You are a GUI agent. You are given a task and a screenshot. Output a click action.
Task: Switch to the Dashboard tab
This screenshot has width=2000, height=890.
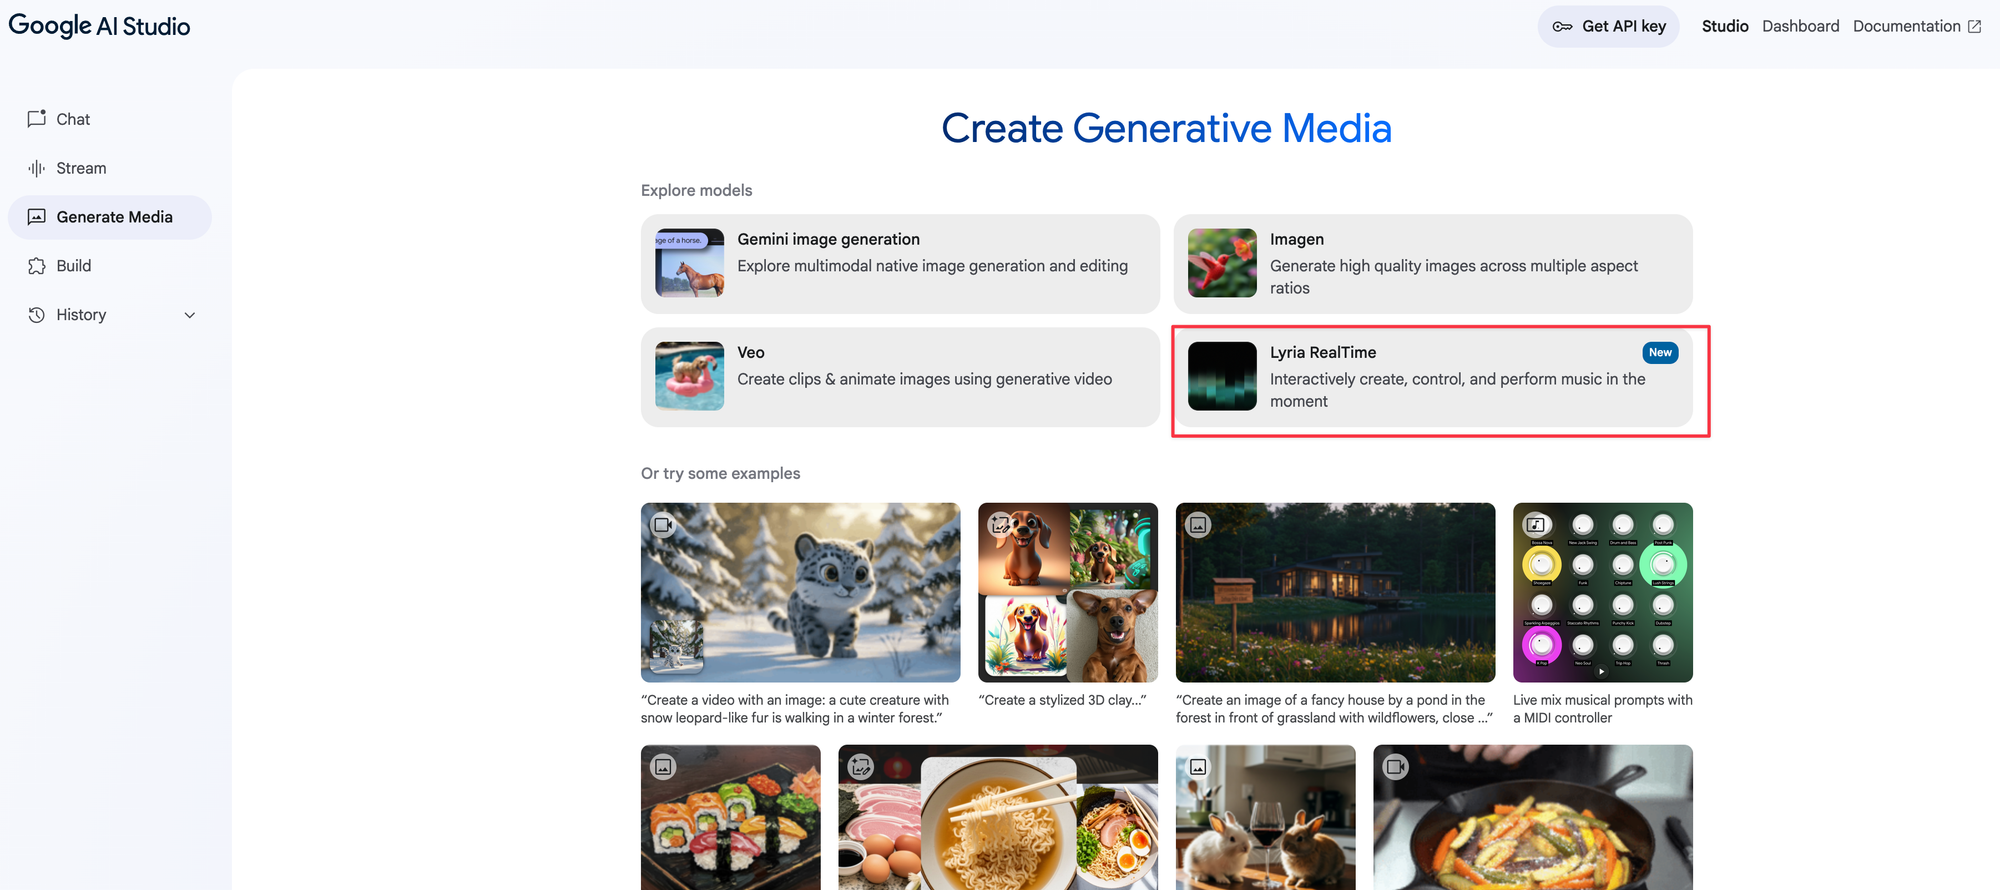point(1800,26)
